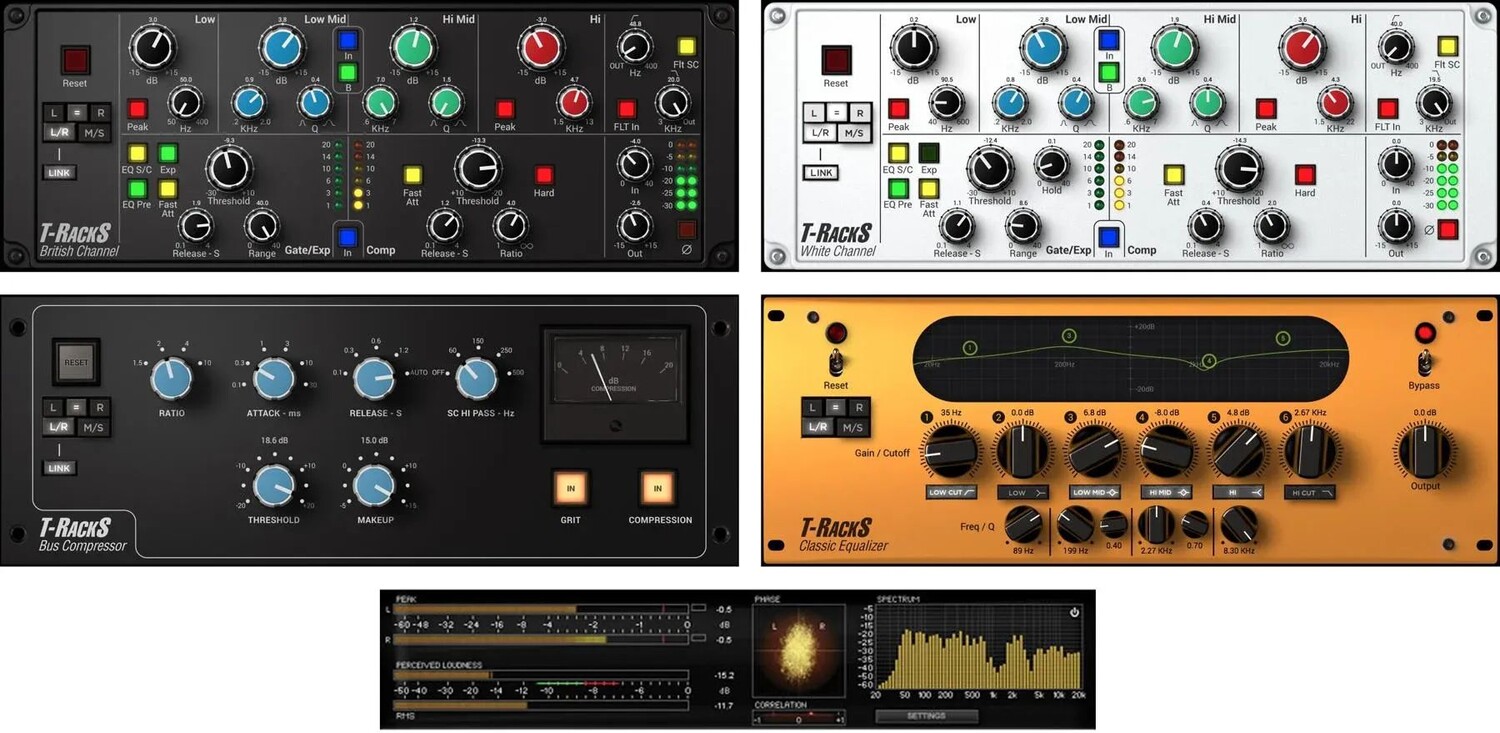This screenshot has width=1500, height=733.
Task: Toggle phase invert on White Channel
Action: click(1447, 230)
